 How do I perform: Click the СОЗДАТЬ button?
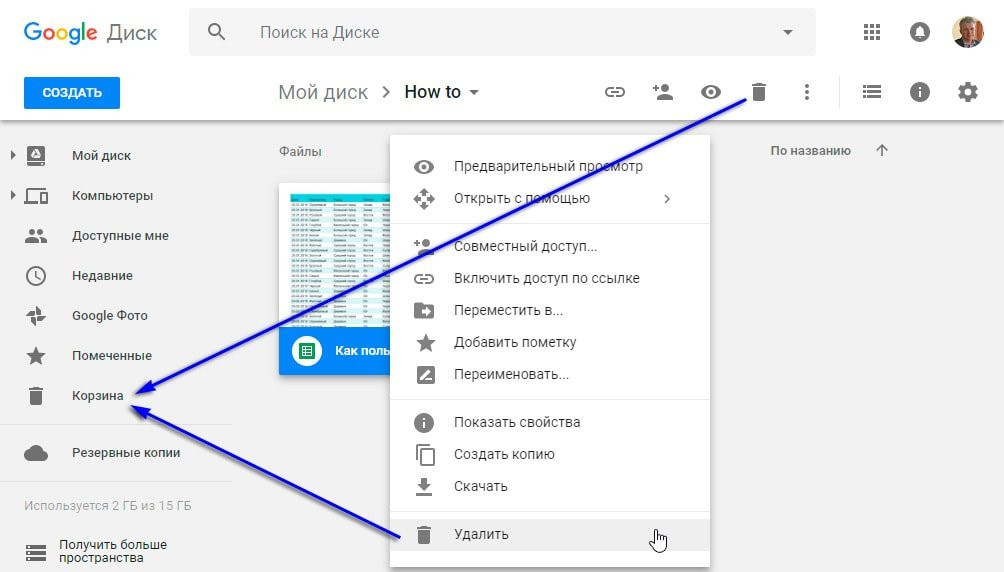tap(72, 93)
